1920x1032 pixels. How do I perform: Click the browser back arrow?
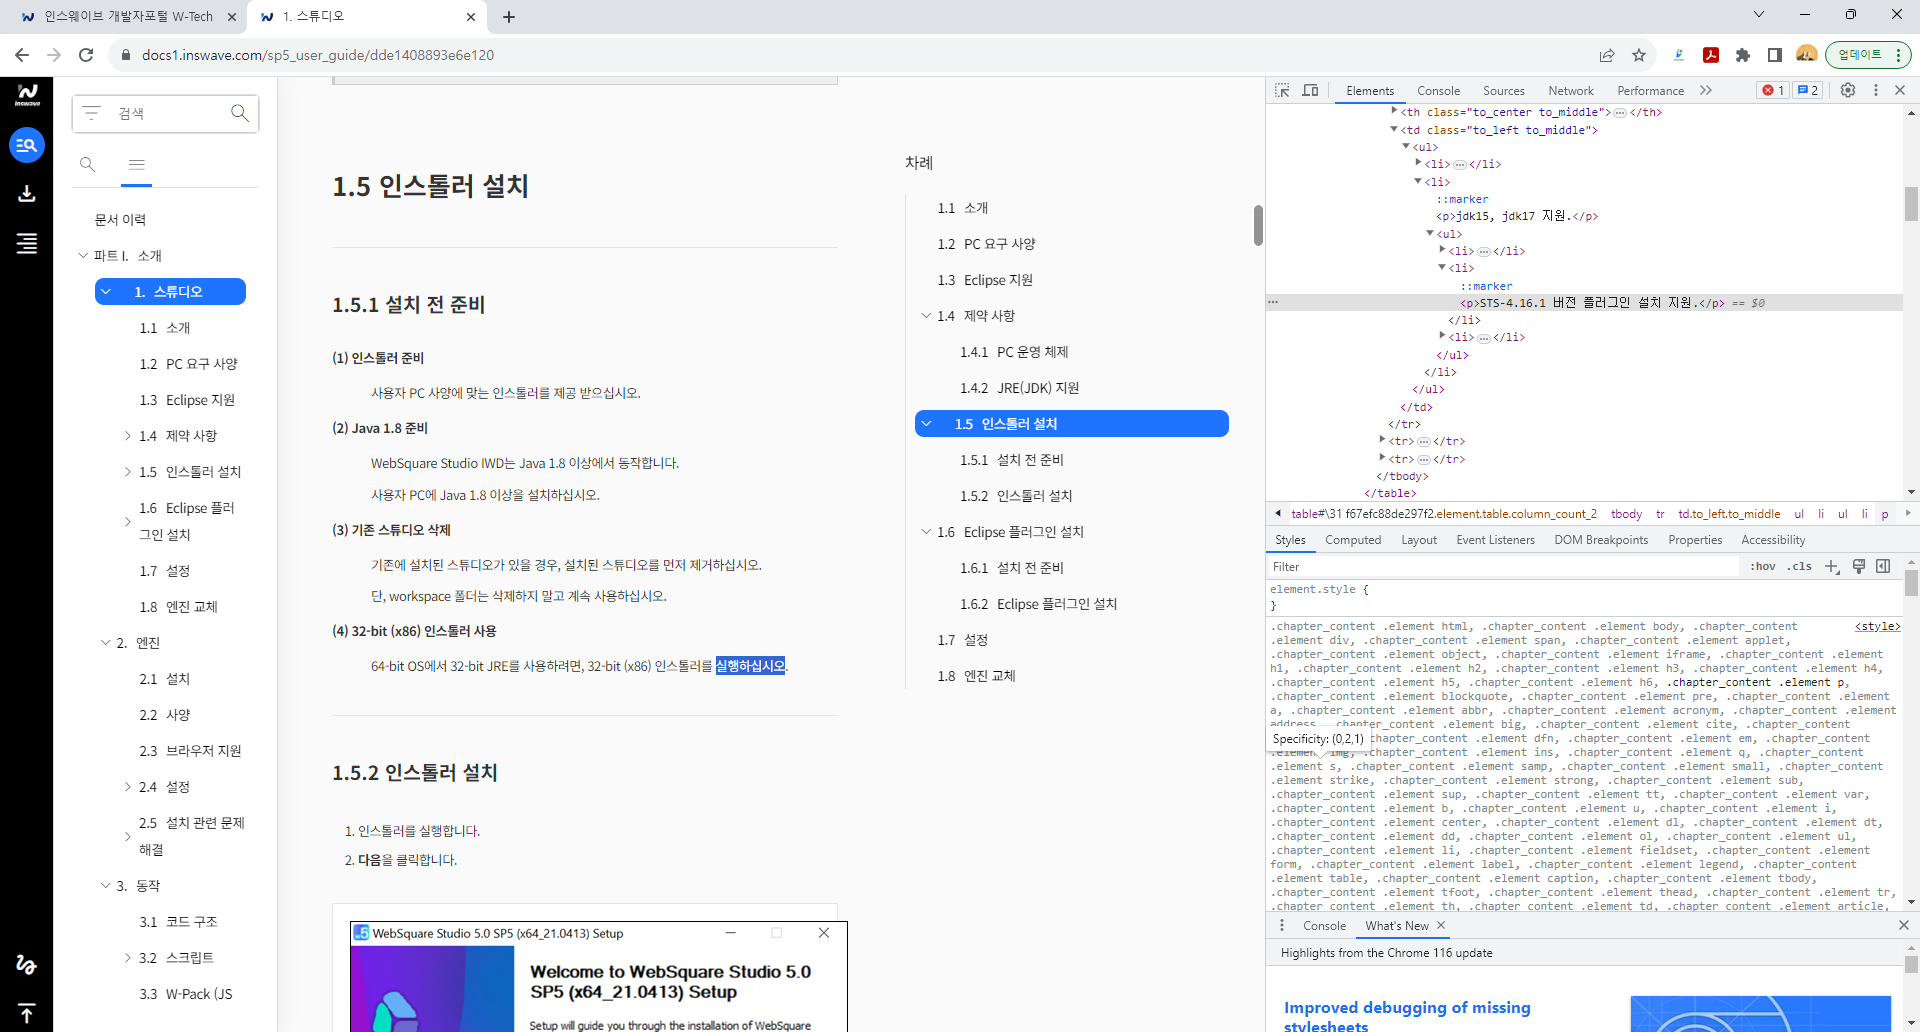pyautogui.click(x=22, y=55)
